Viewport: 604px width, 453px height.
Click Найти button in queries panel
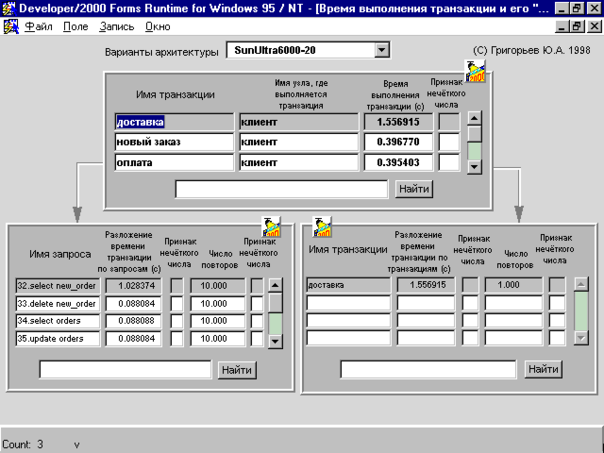click(237, 370)
